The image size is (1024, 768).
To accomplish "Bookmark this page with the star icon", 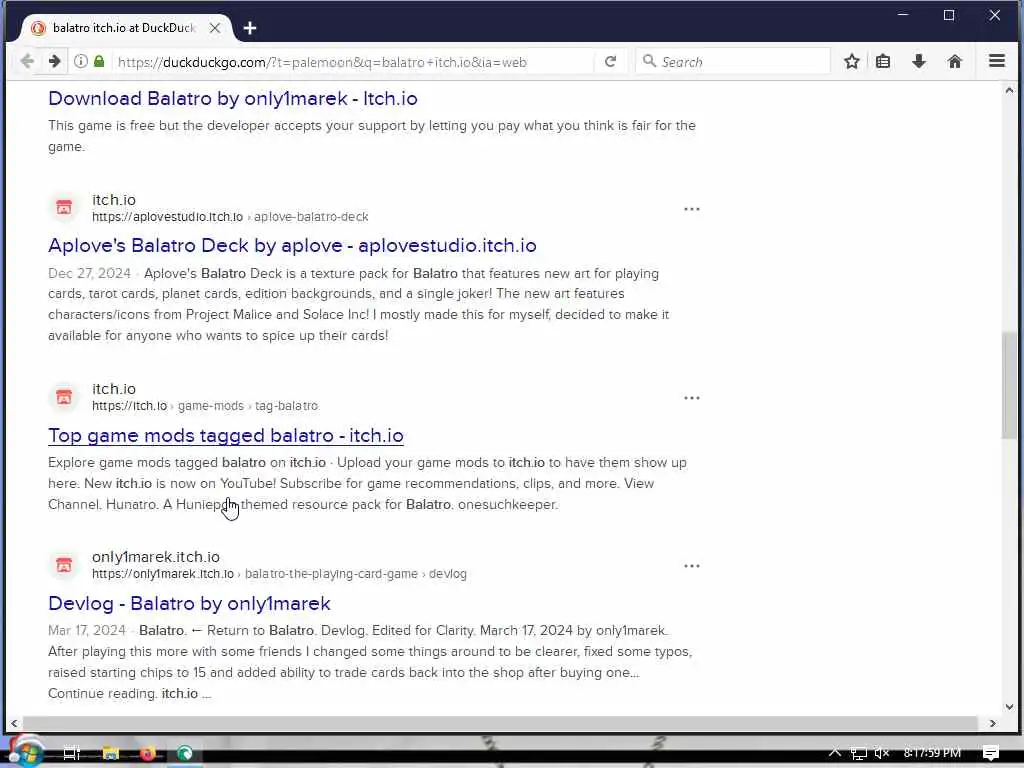I will tap(852, 61).
